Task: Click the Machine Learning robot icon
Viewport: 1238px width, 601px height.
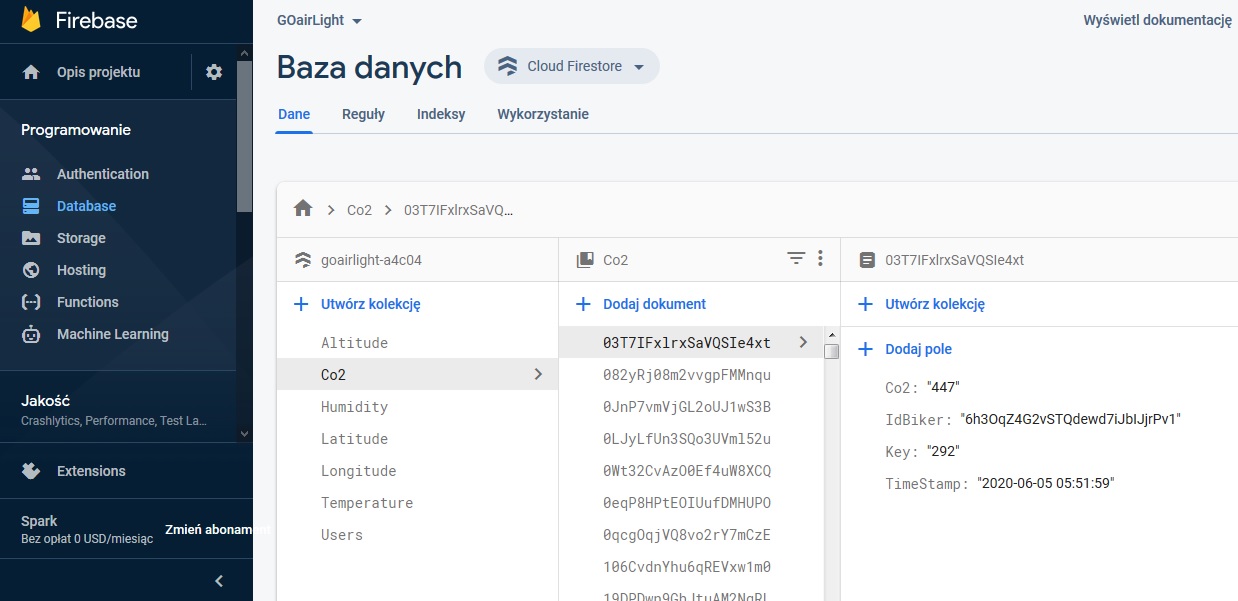Action: pyautogui.click(x=31, y=334)
